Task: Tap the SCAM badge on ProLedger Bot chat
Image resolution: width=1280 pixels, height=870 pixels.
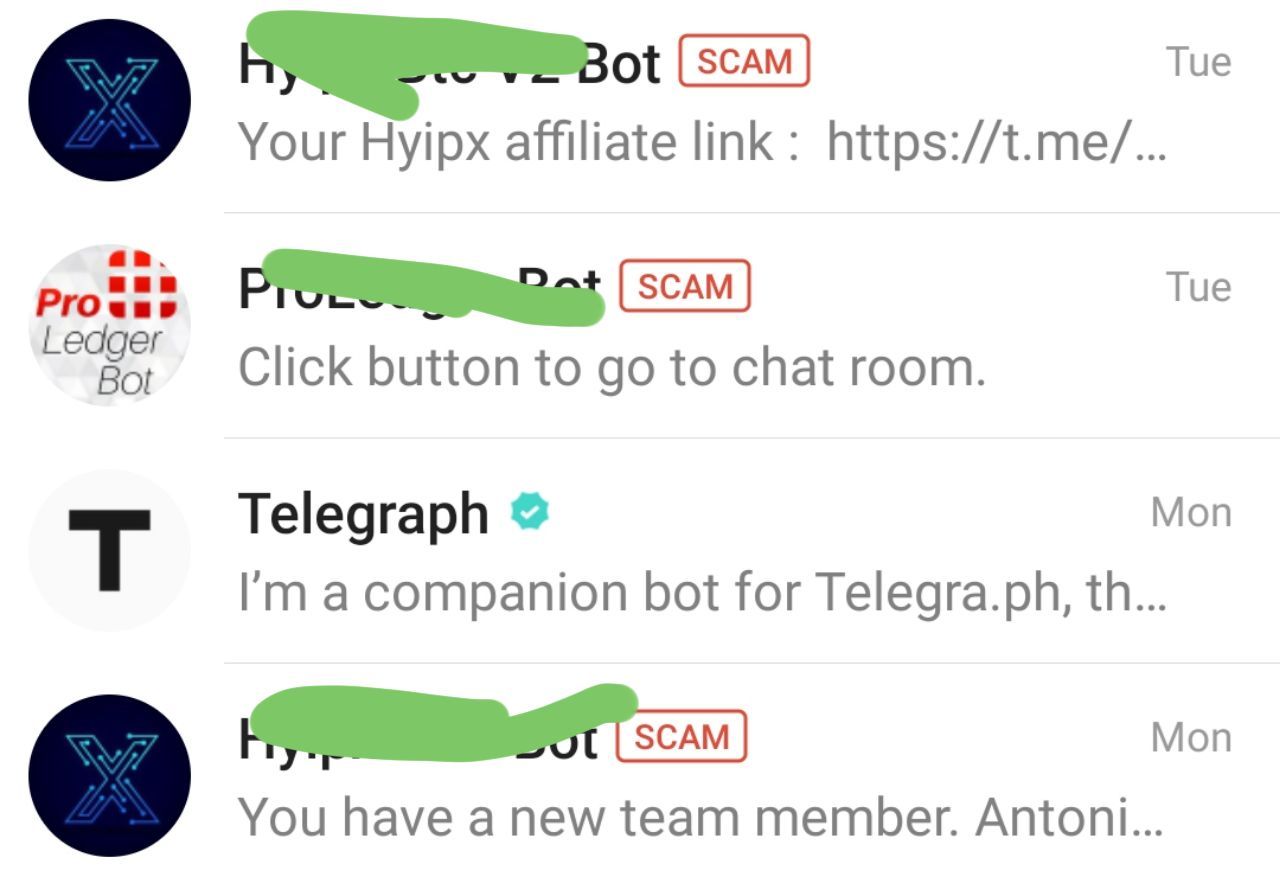Action: click(x=685, y=287)
